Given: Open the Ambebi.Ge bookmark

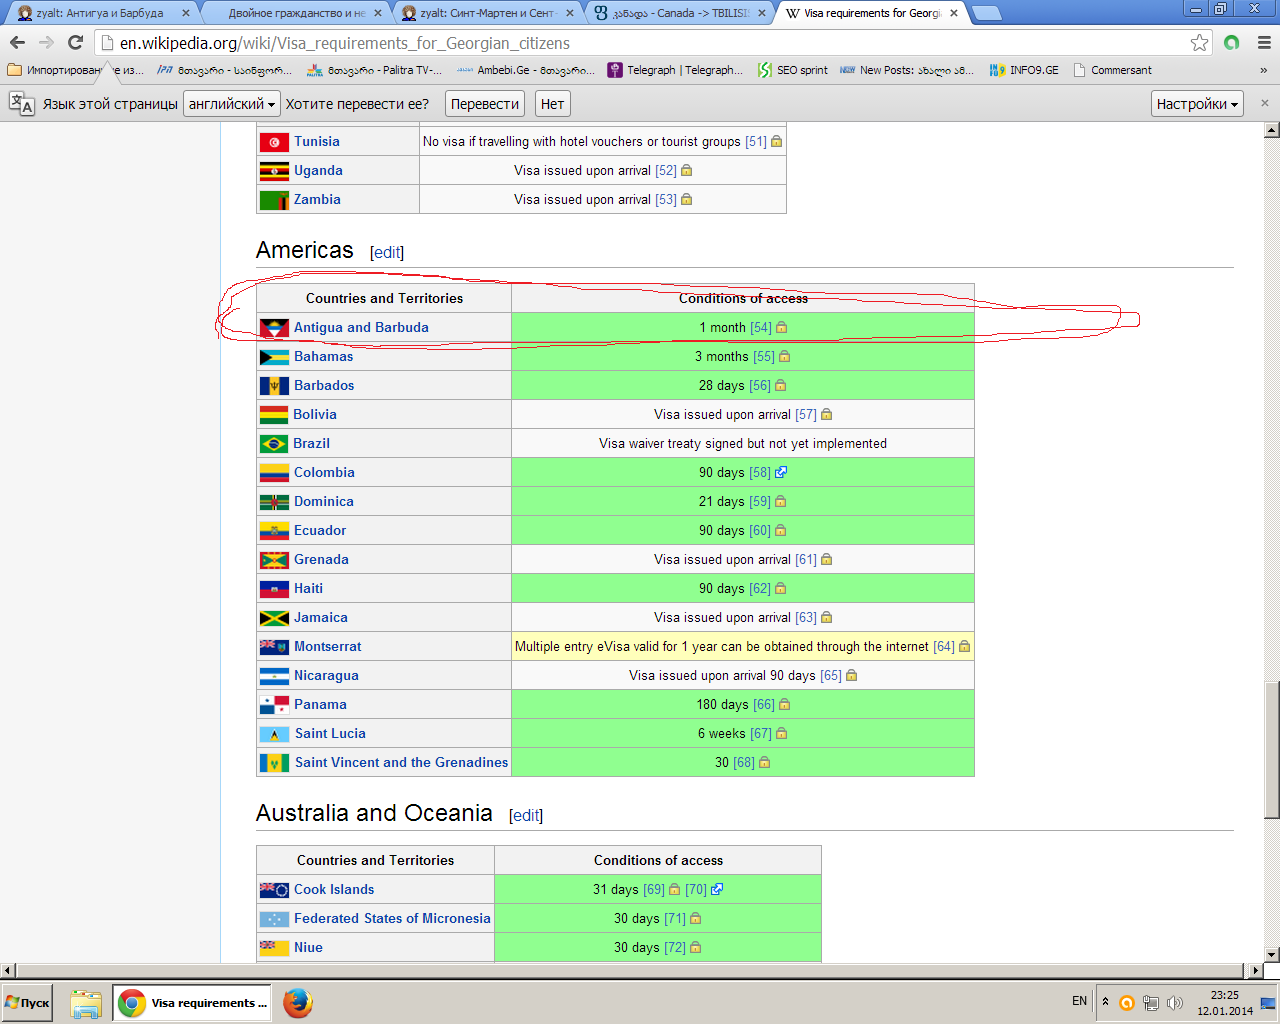Looking at the screenshot, I should click(525, 70).
